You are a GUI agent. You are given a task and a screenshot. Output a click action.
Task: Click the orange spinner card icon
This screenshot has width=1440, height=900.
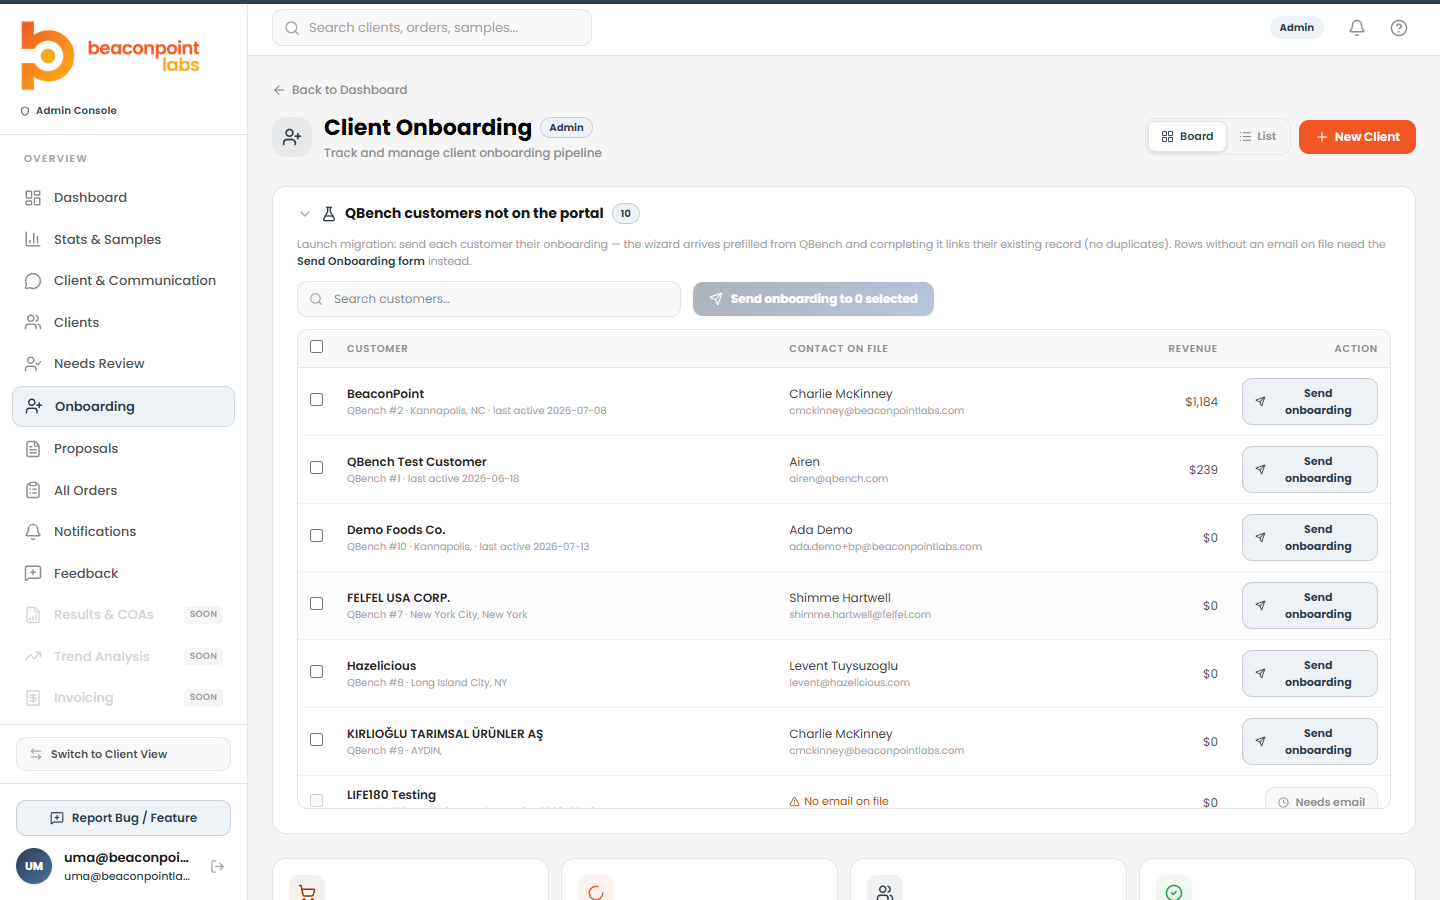pos(596,891)
